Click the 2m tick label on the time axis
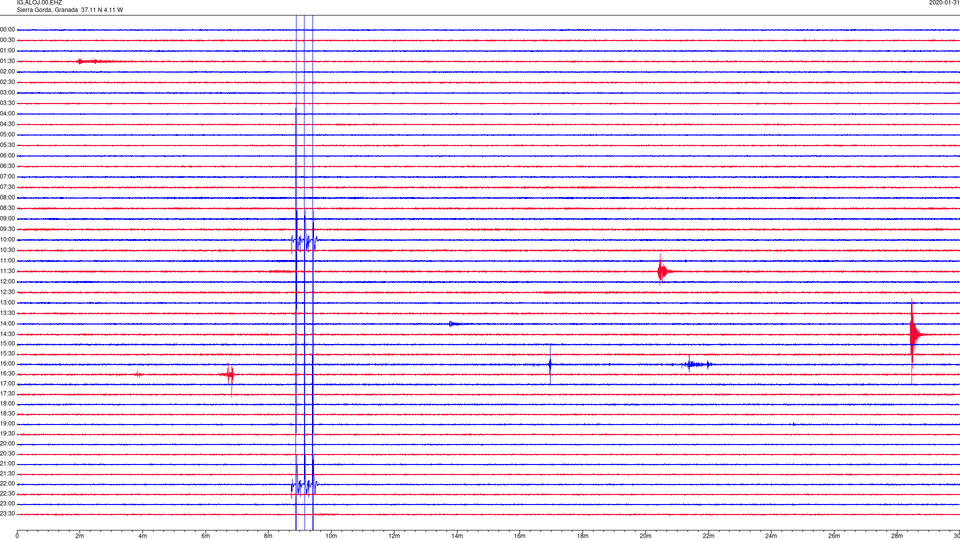The width and height of the screenshot is (960, 540). coord(80,536)
